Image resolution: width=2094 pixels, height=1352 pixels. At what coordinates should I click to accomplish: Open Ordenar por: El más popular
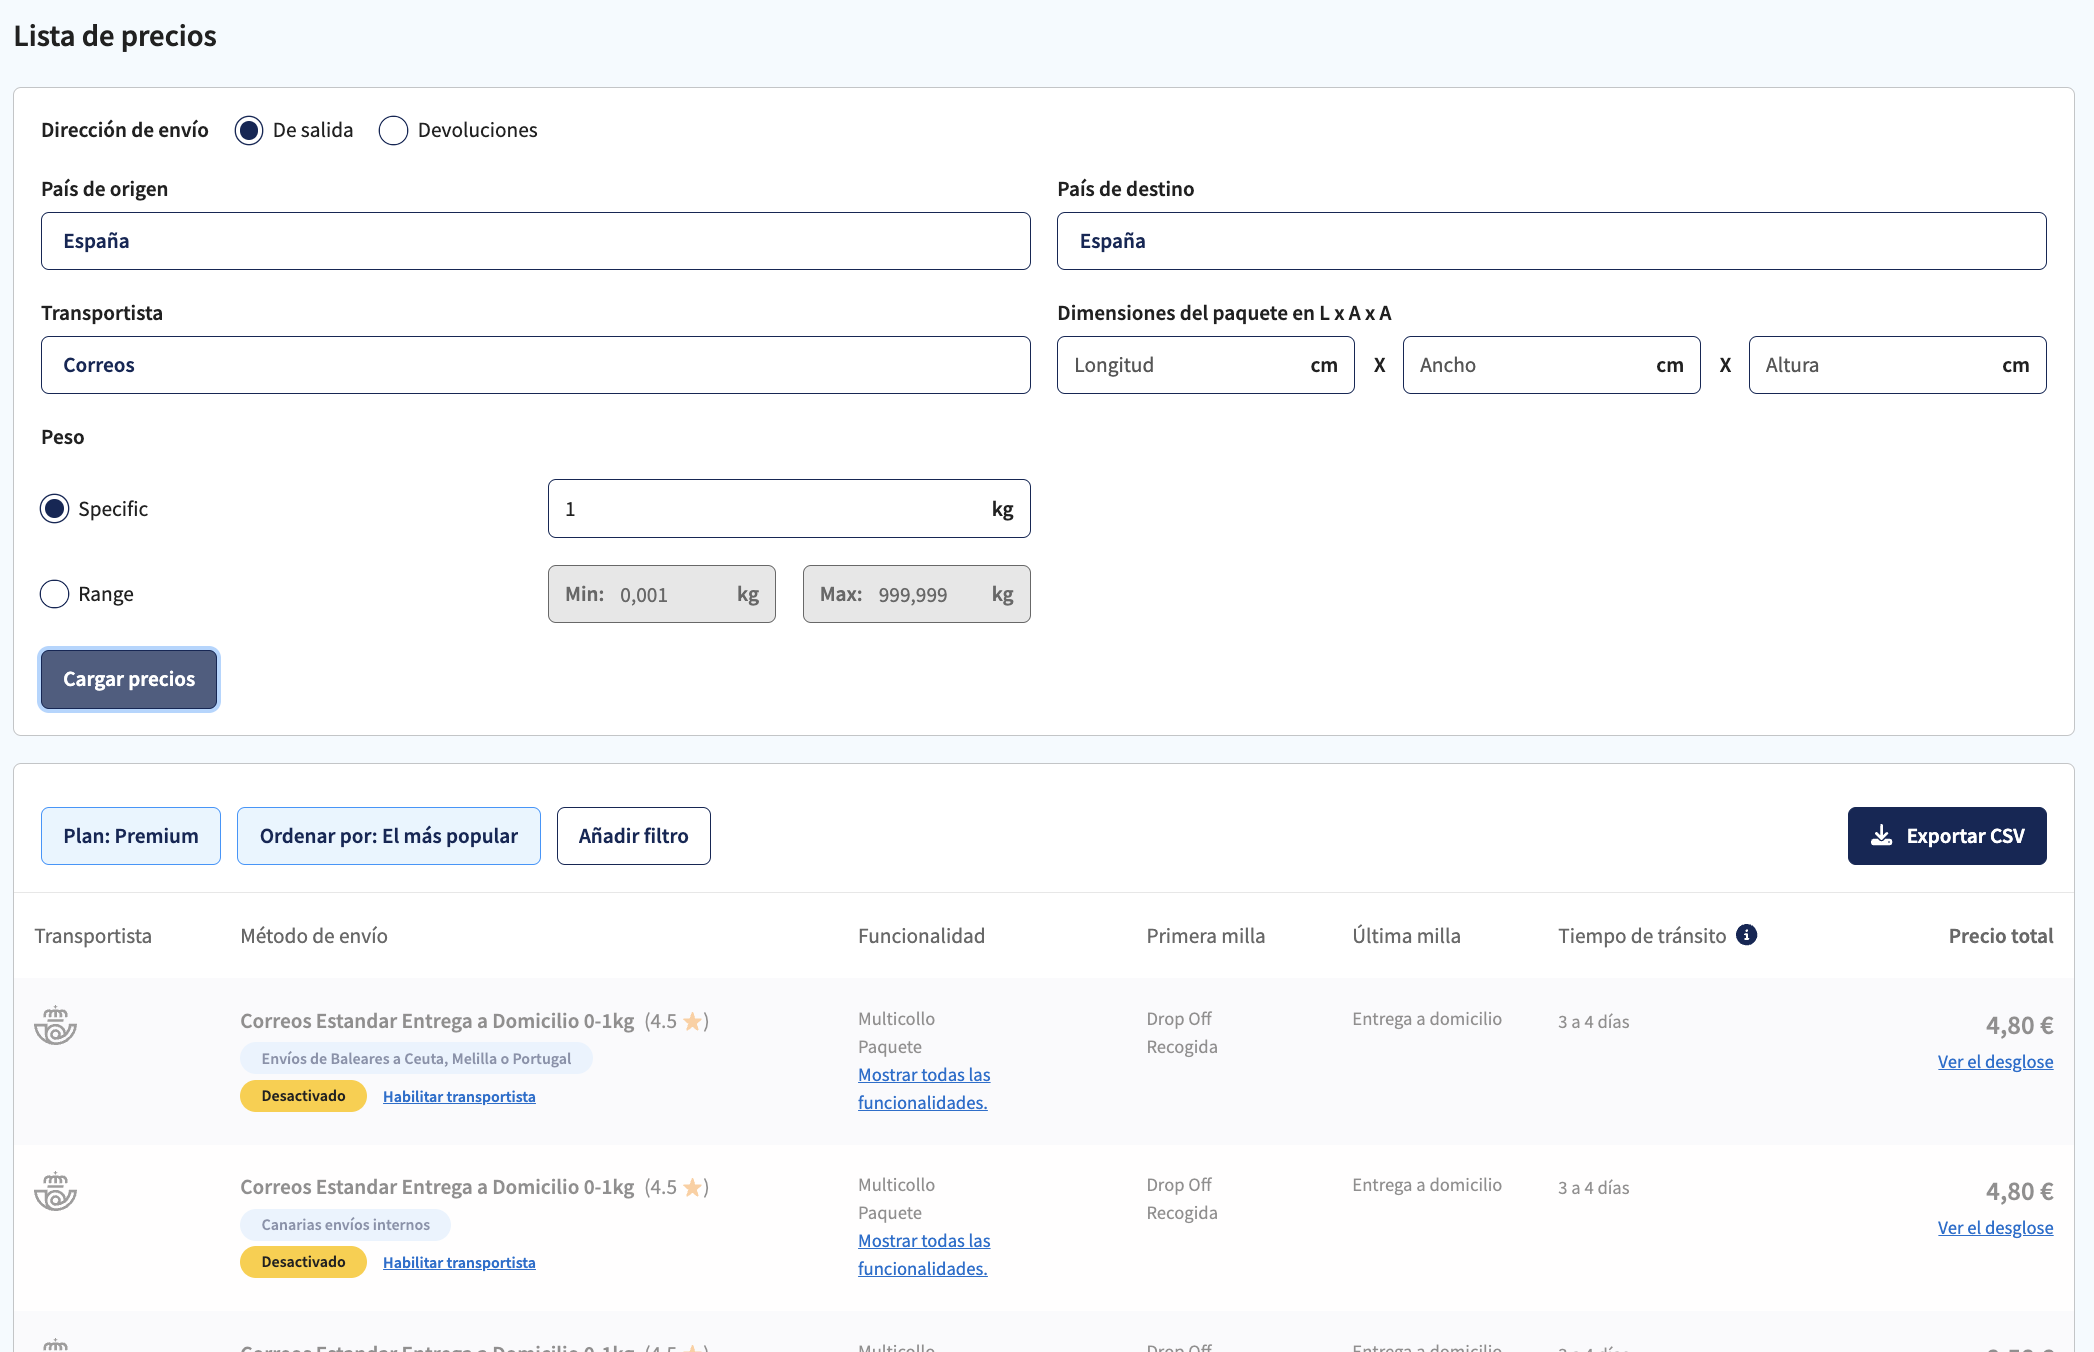[x=389, y=836]
